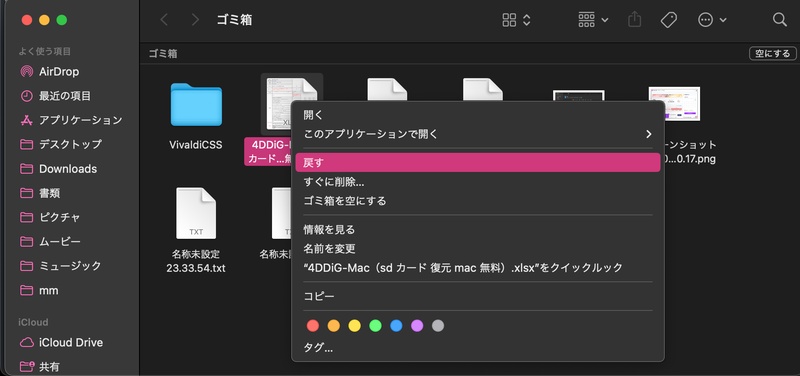Select 共有 in sidebar

pos(40,366)
